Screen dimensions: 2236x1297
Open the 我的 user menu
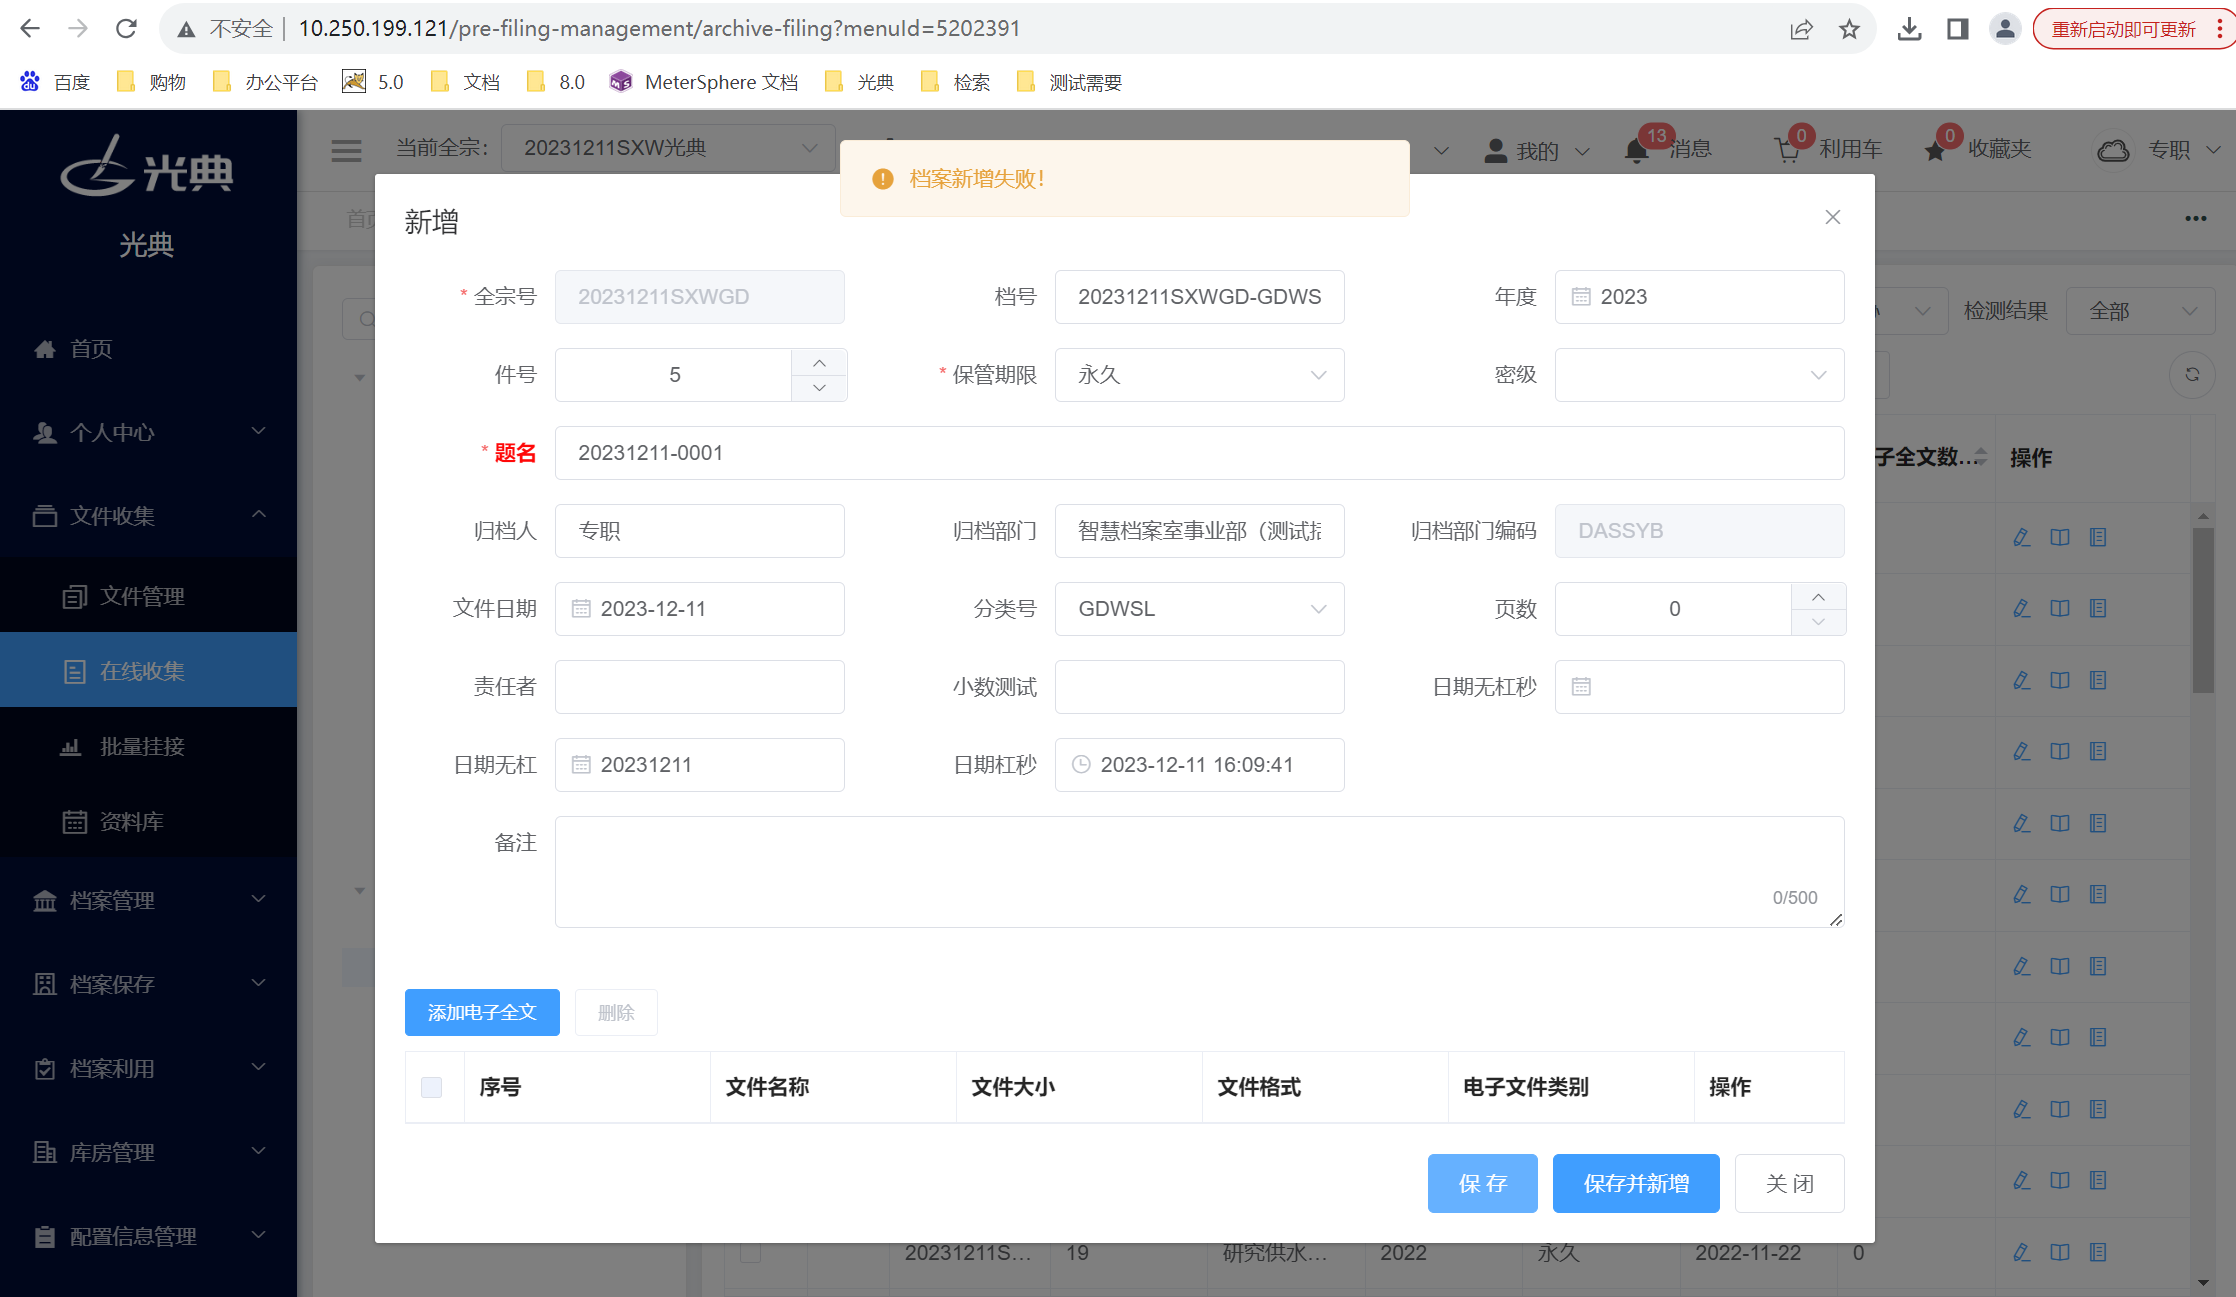[x=1537, y=150]
